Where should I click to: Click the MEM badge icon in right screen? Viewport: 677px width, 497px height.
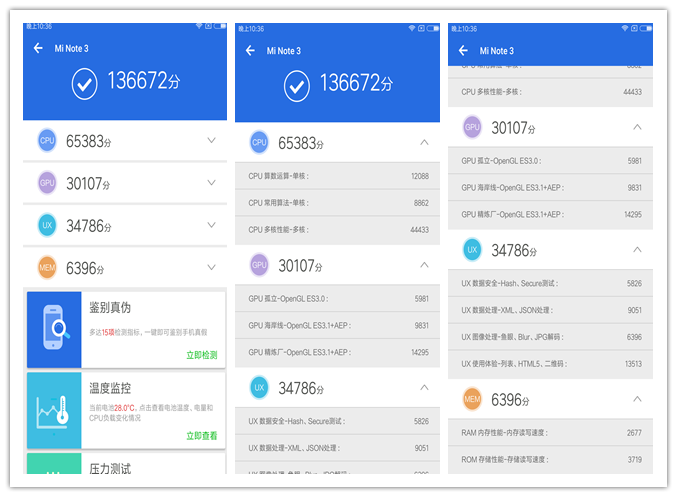click(x=472, y=399)
